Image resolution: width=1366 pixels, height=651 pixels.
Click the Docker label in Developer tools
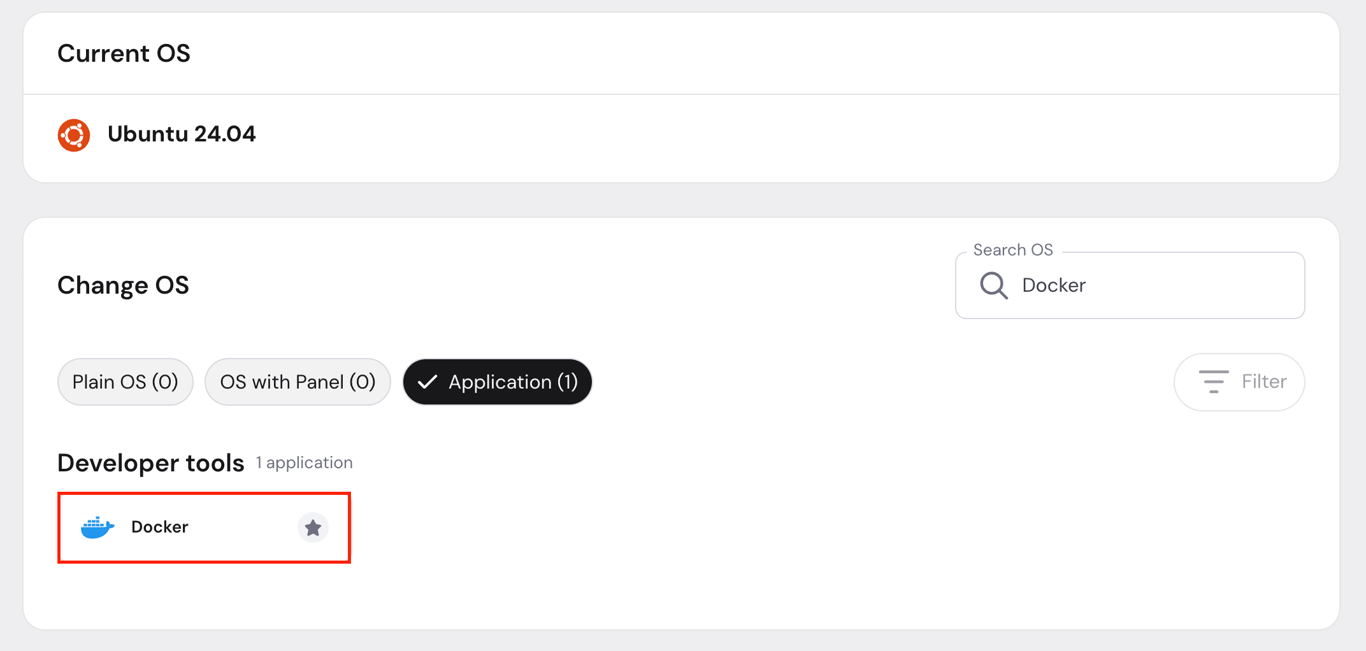pyautogui.click(x=158, y=527)
